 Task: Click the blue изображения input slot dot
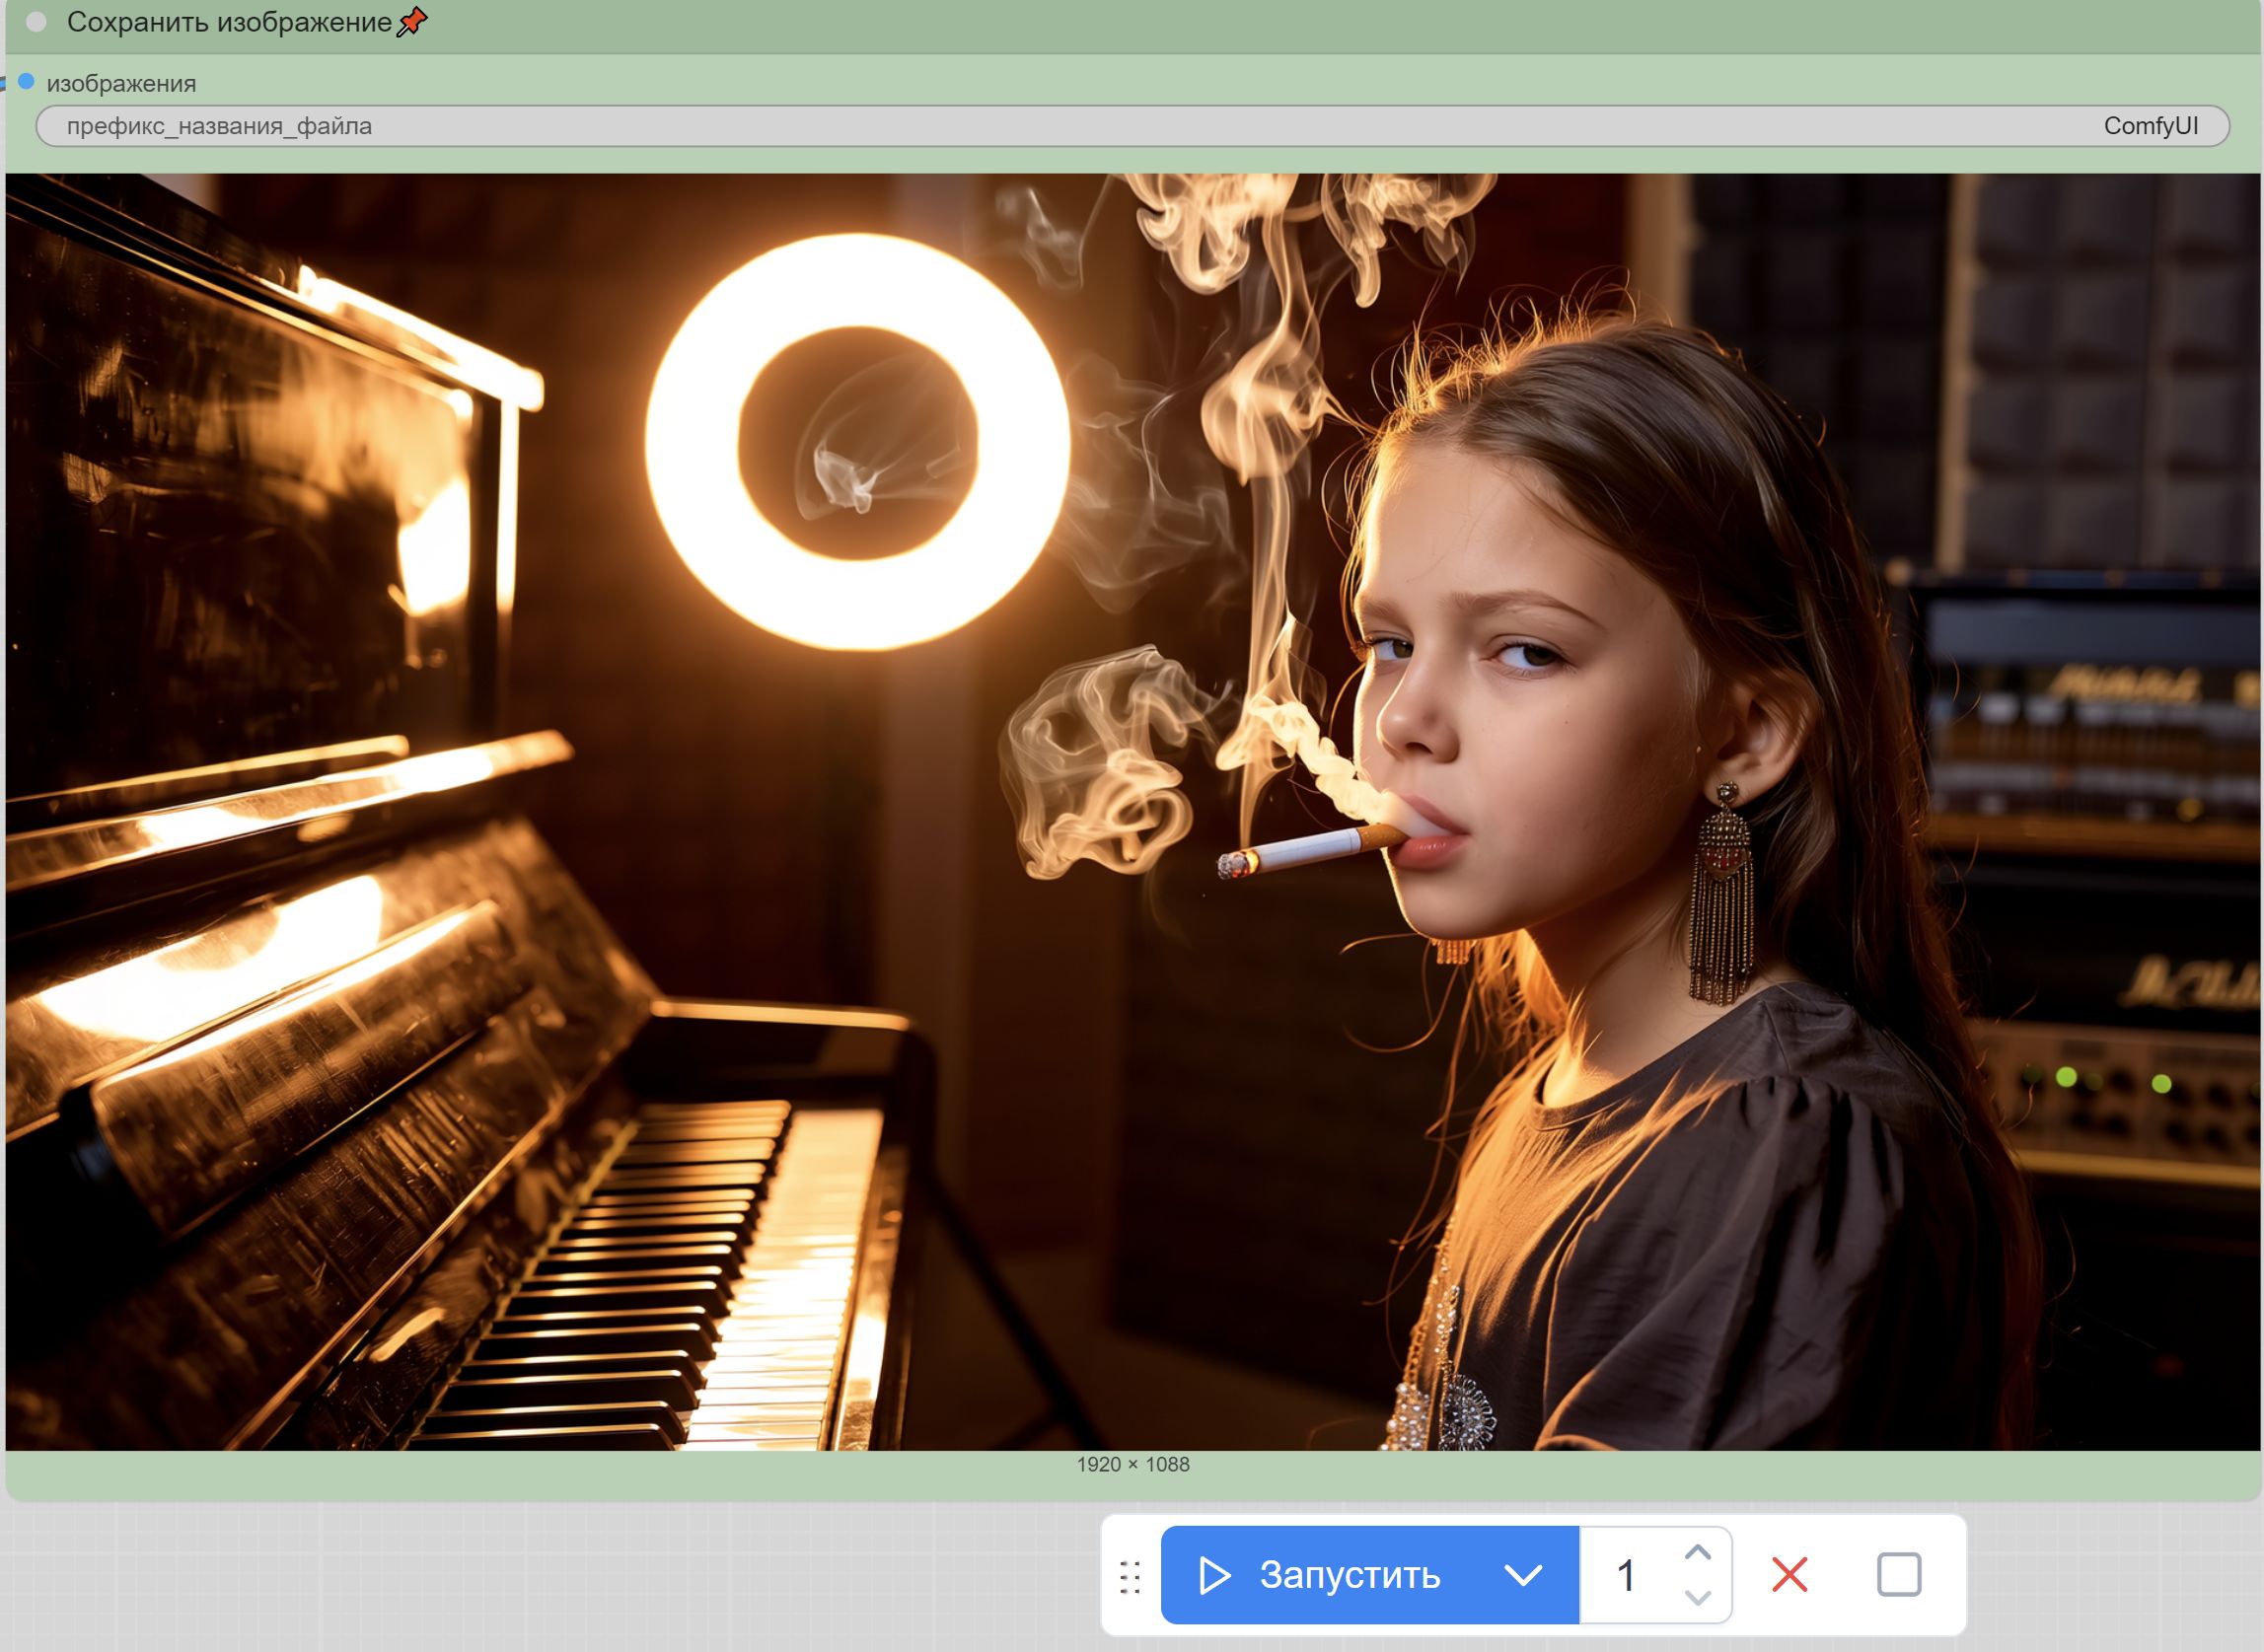pyautogui.click(x=26, y=82)
